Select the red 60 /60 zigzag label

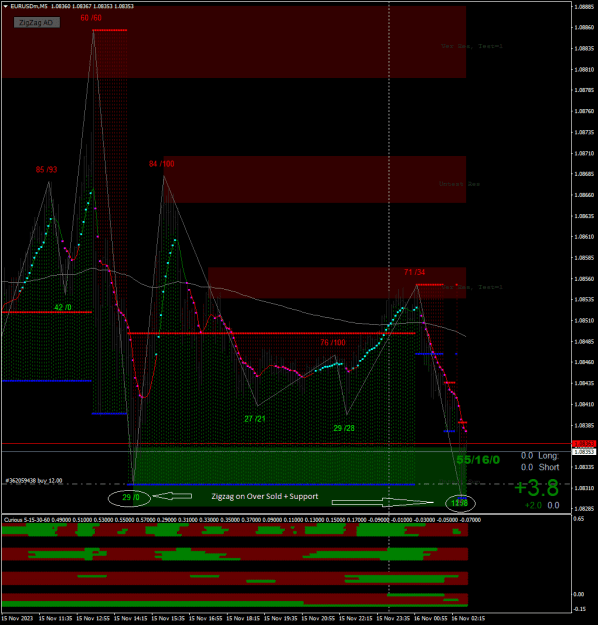91,18
